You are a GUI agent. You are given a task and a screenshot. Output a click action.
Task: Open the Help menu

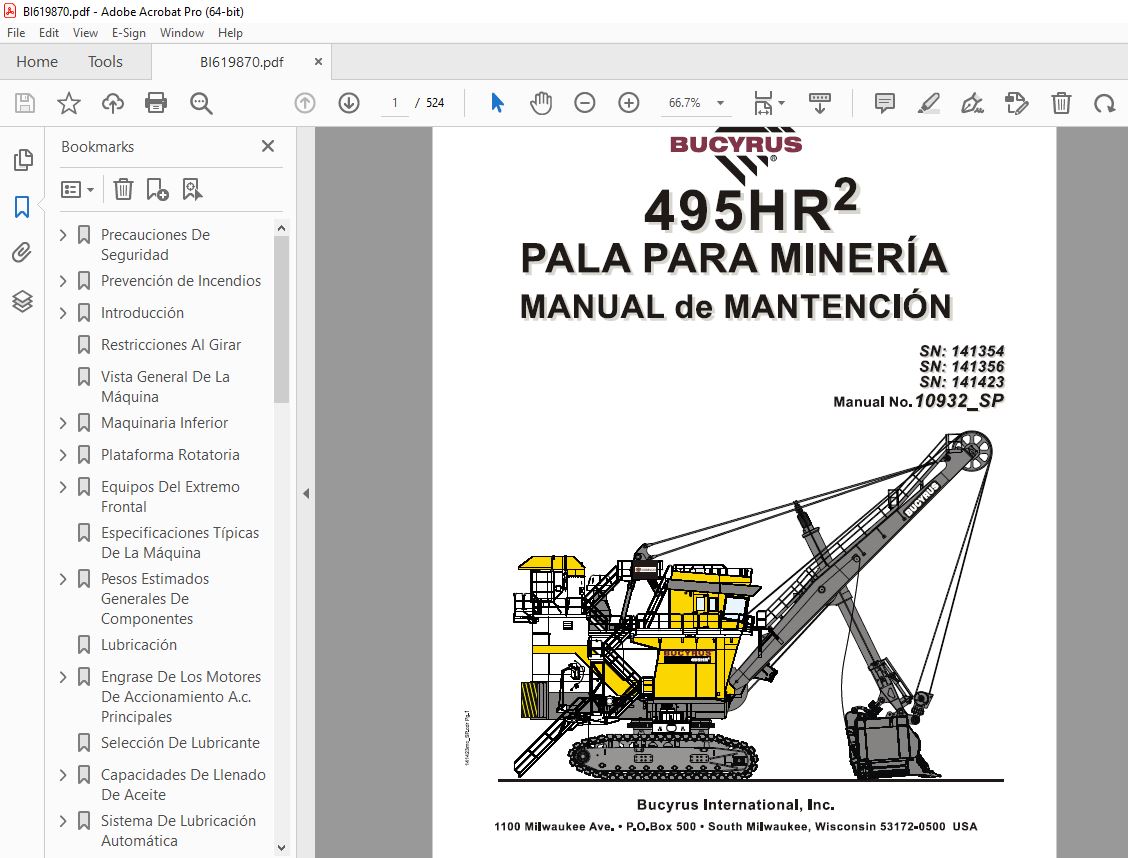point(230,33)
